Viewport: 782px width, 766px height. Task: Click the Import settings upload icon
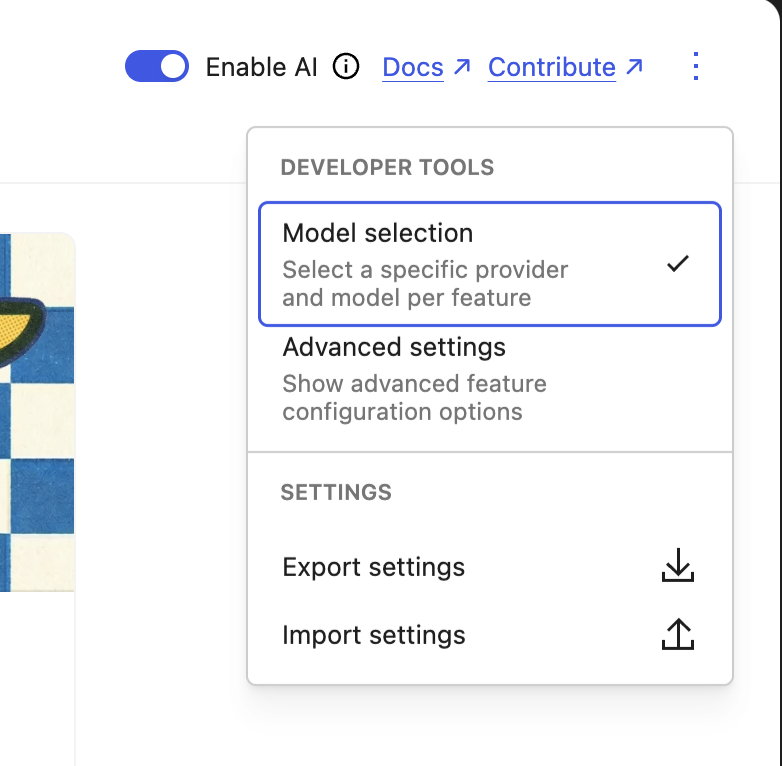[x=678, y=634]
